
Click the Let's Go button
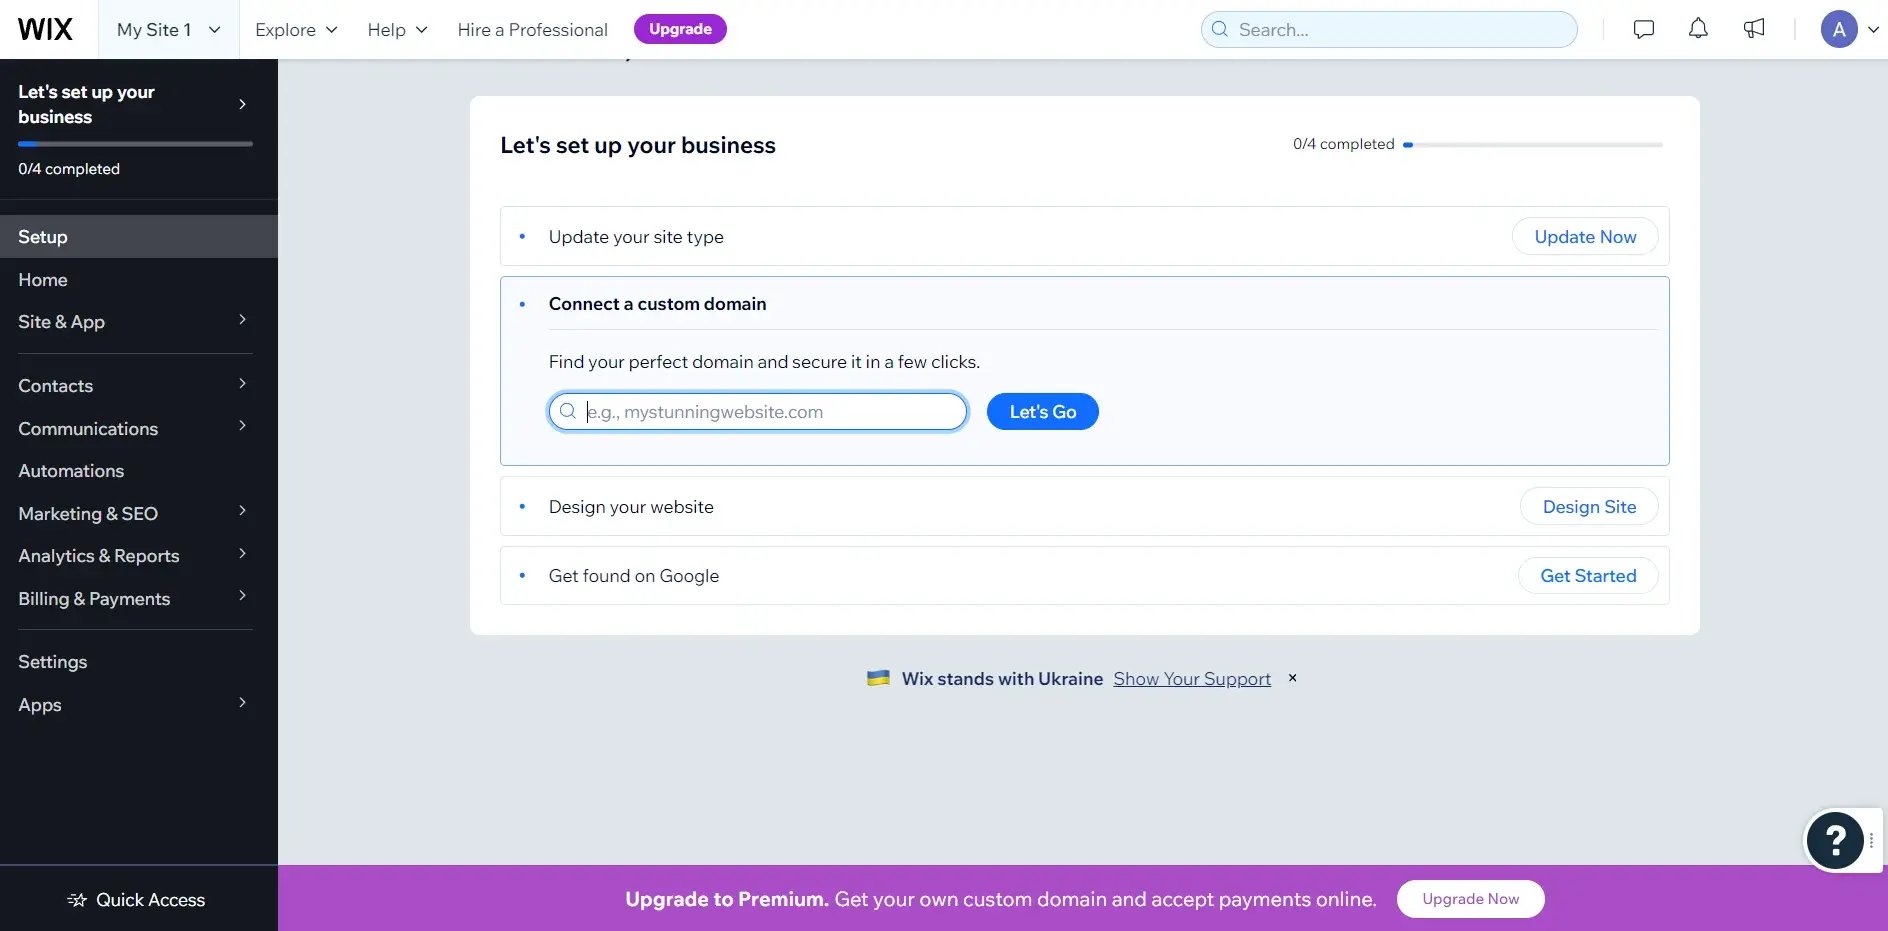(1042, 411)
